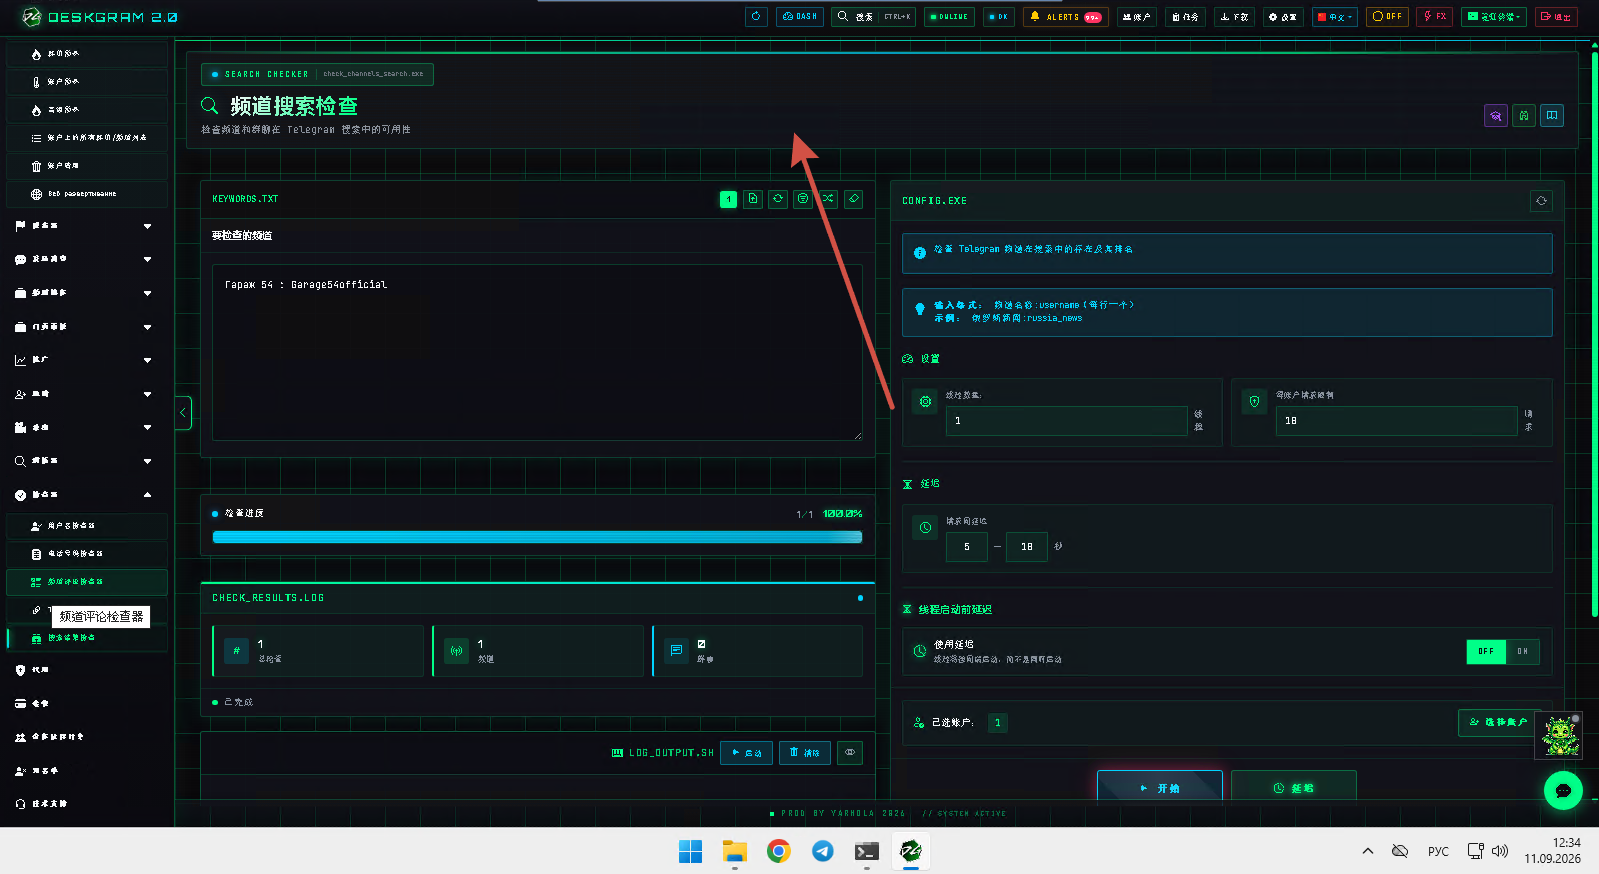The image size is (1599, 874).
Task: Click the reset icon in CONFIG.EXE header
Action: [1541, 201]
